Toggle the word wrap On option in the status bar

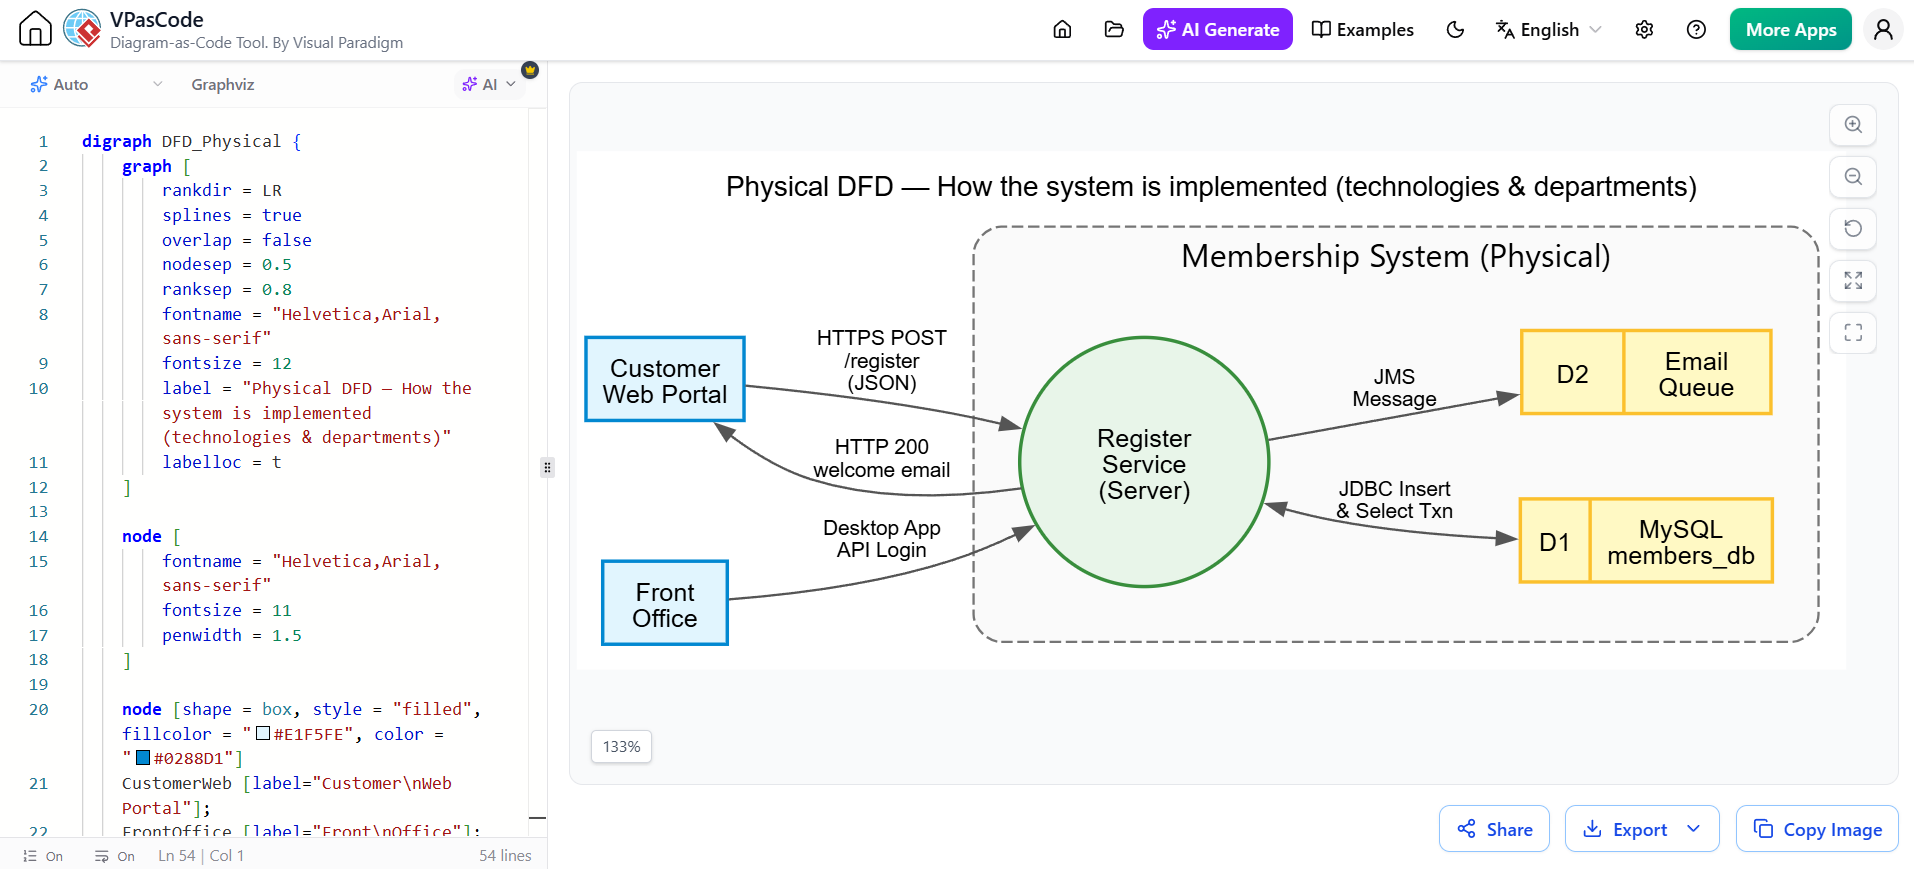[x=115, y=856]
